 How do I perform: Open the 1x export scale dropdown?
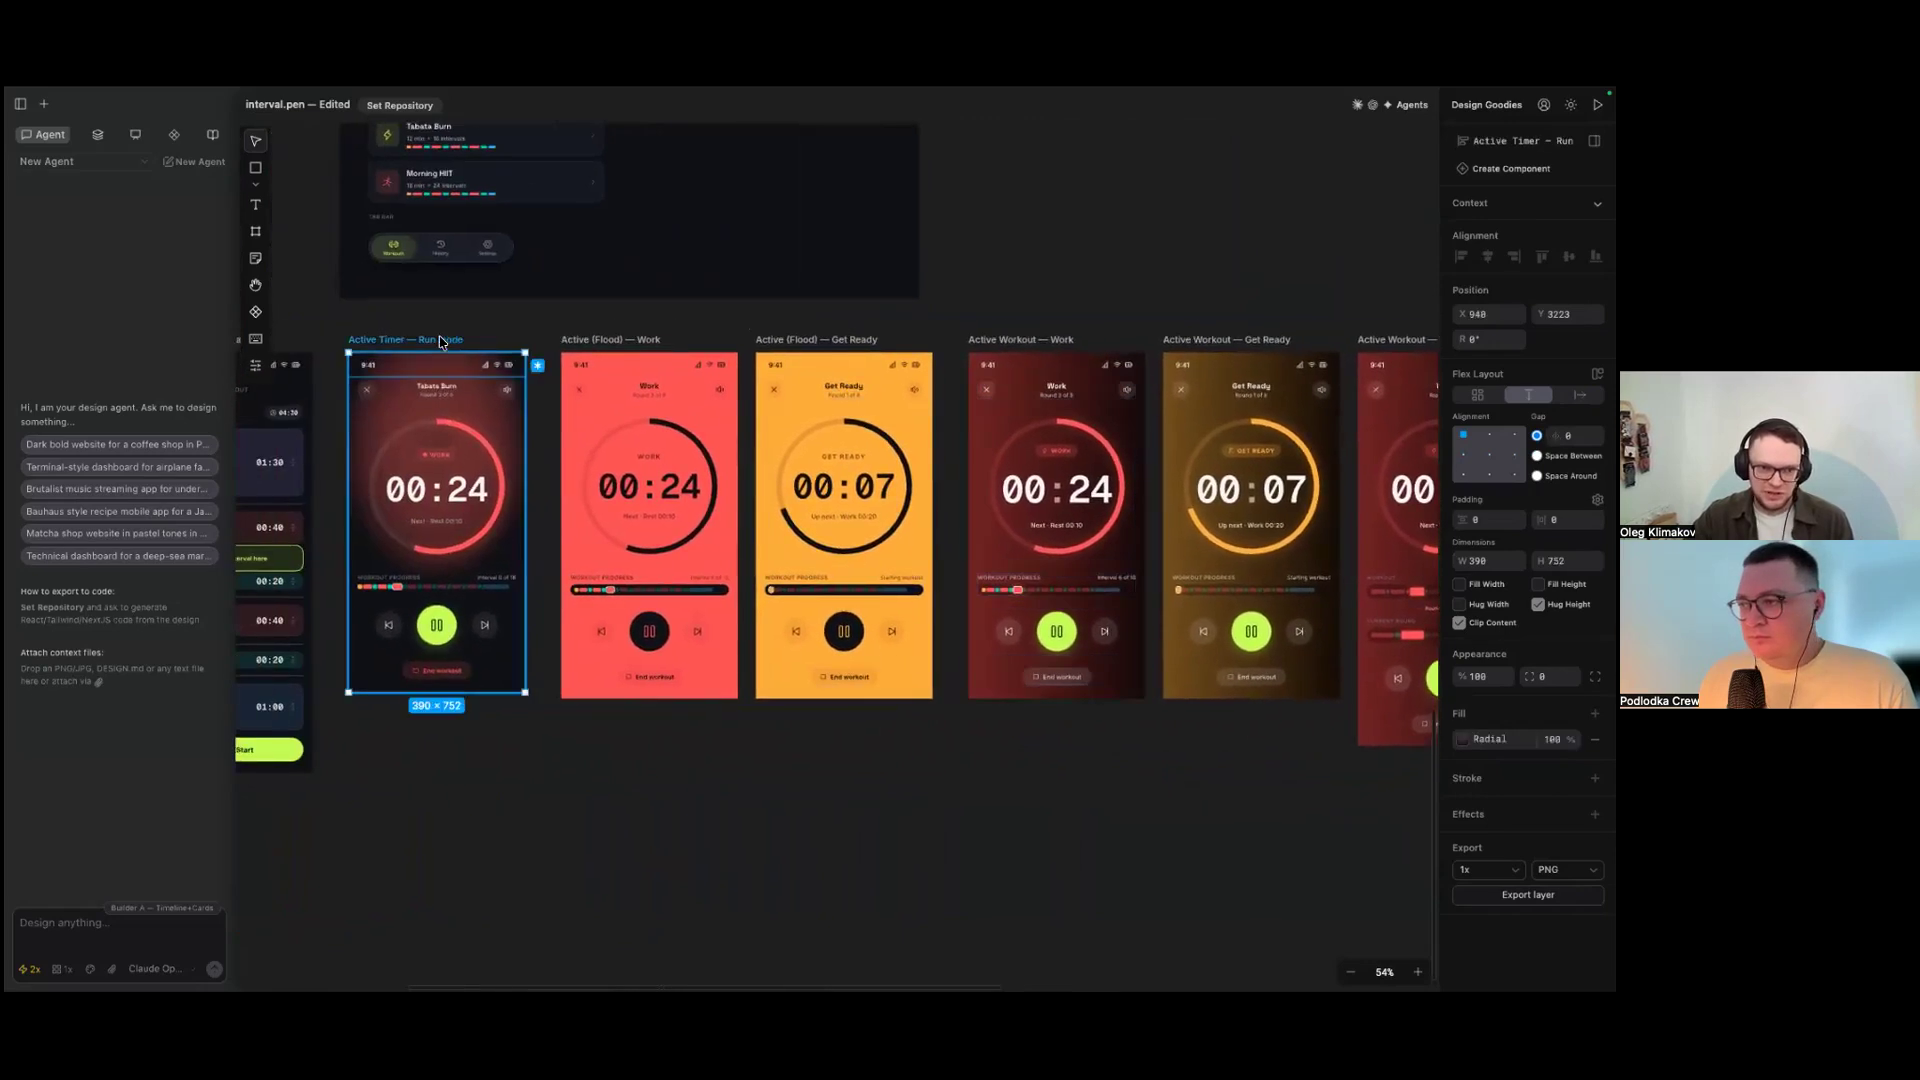pyautogui.click(x=1488, y=869)
